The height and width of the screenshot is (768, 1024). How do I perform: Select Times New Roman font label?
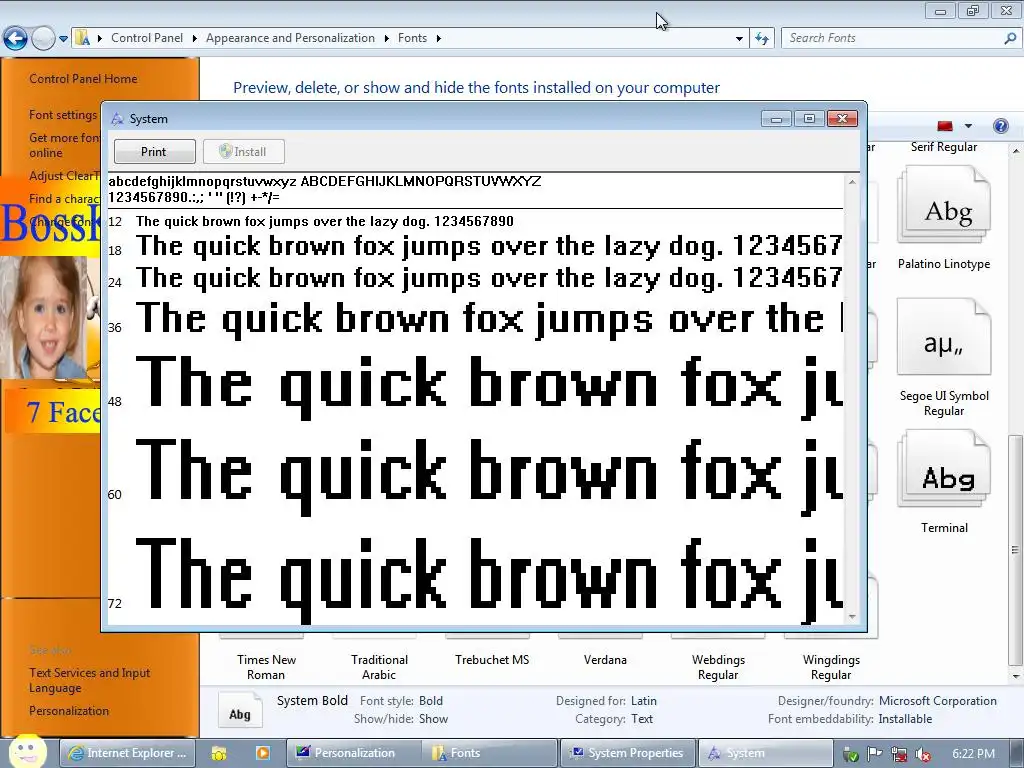[x=266, y=667]
